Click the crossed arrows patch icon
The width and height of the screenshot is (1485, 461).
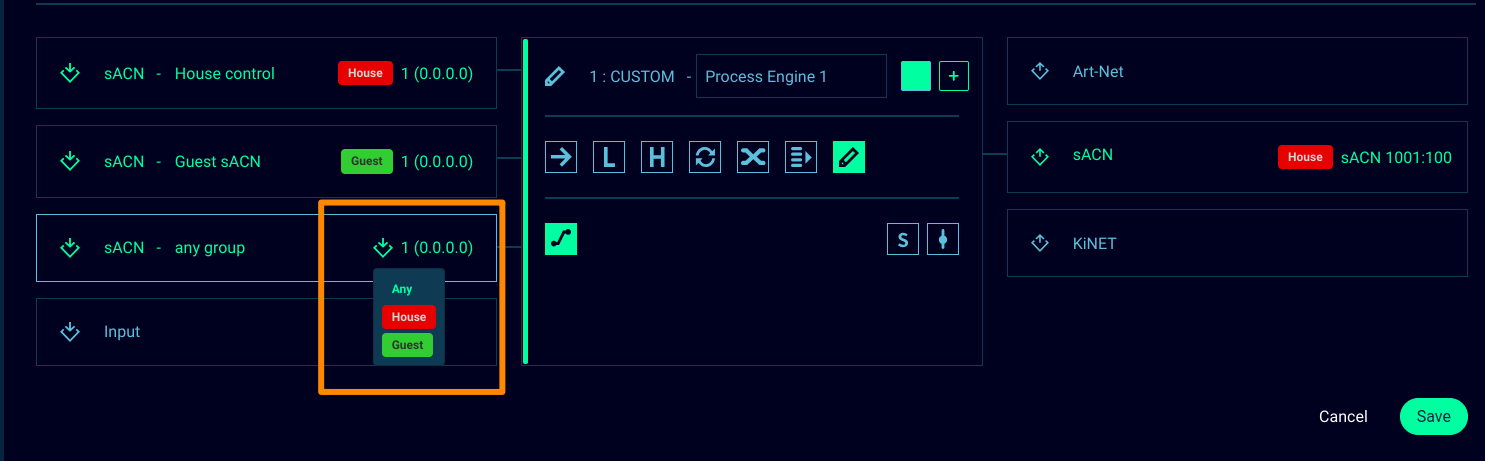point(753,157)
